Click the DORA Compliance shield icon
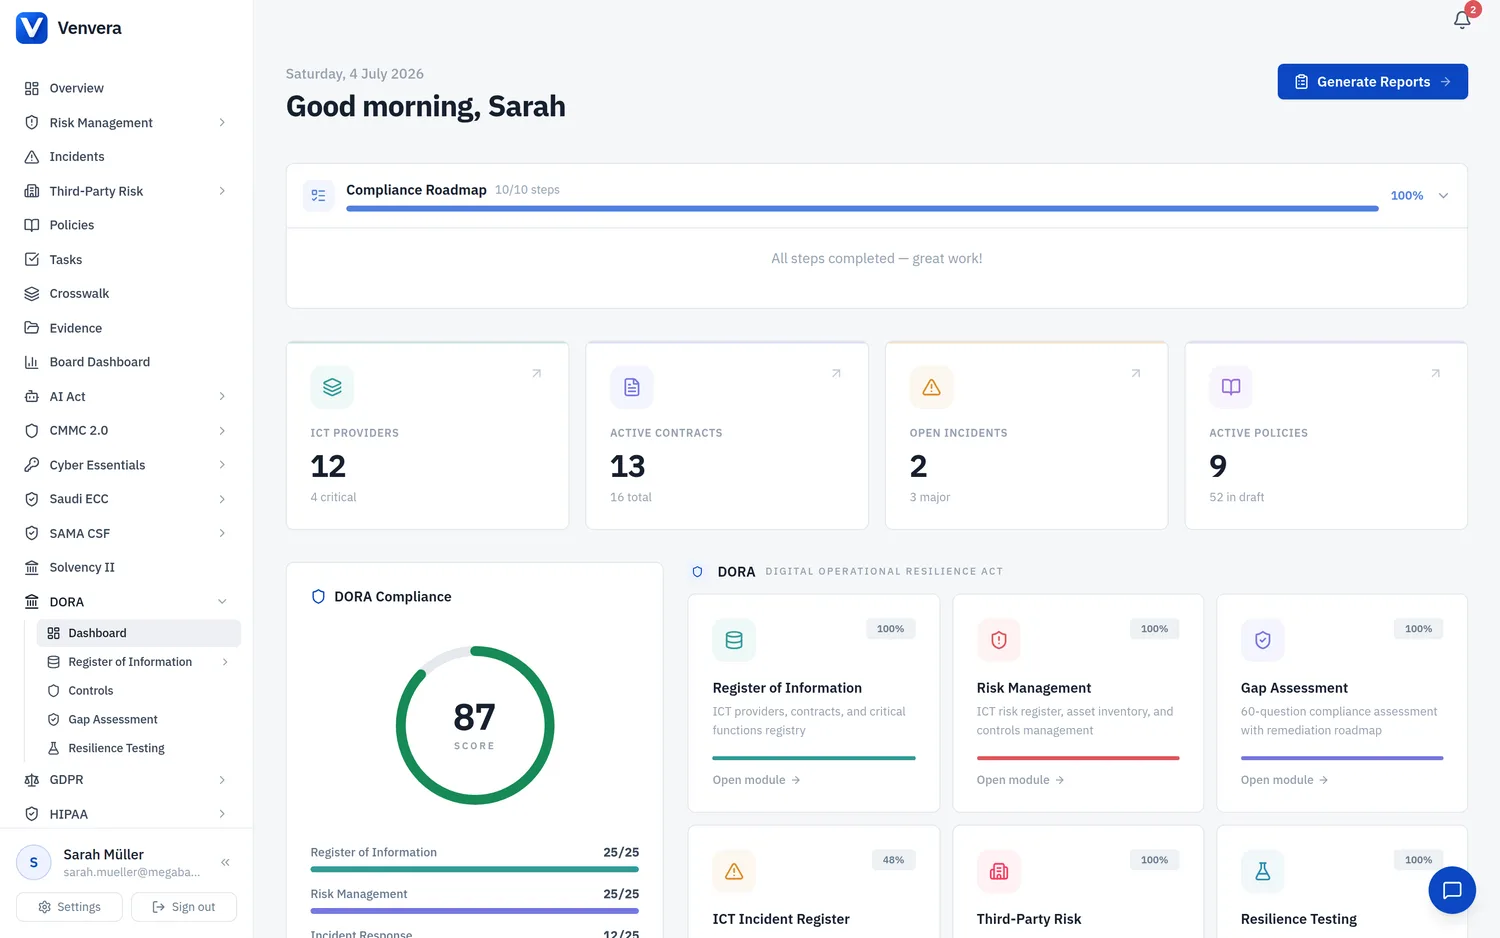 pyautogui.click(x=318, y=597)
